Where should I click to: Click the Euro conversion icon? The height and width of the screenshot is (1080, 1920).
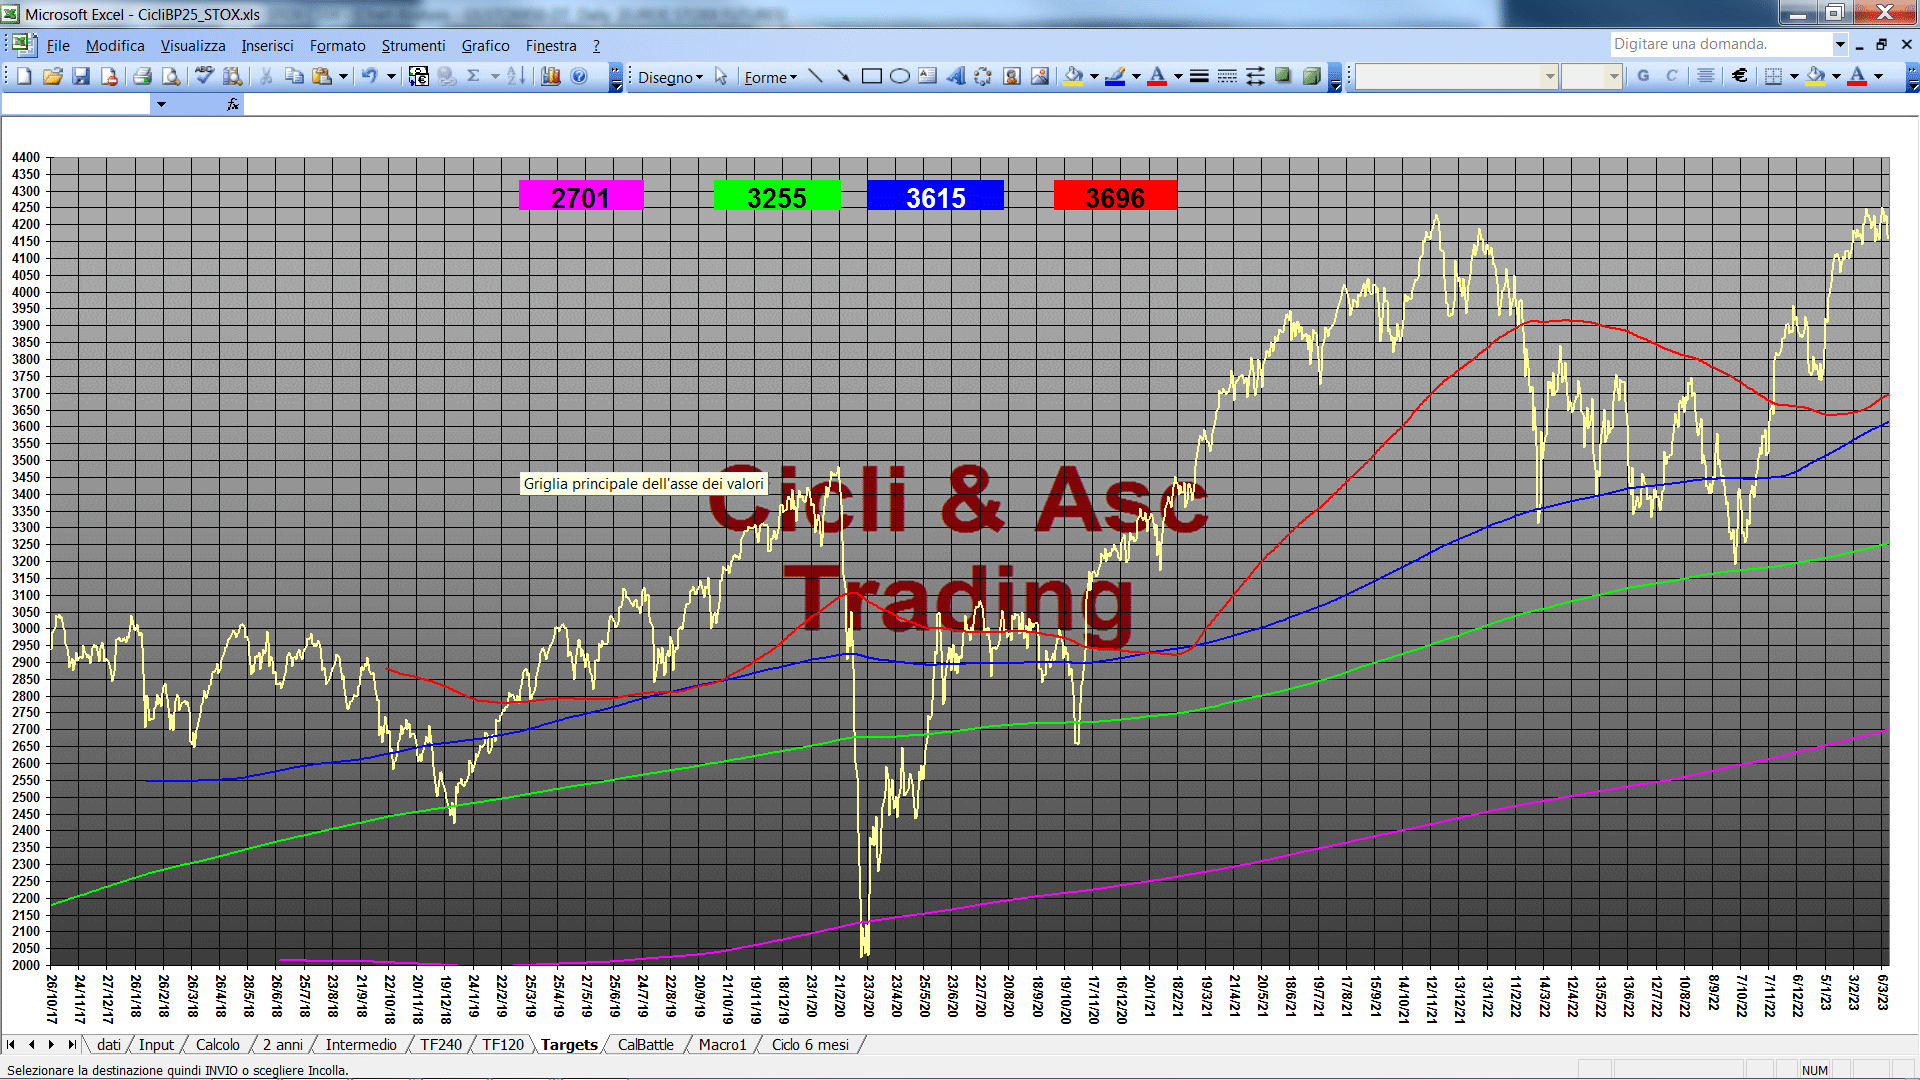coord(419,76)
